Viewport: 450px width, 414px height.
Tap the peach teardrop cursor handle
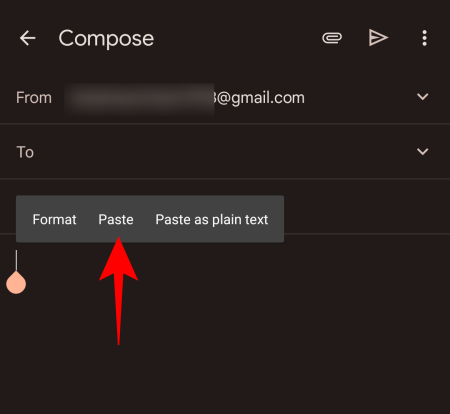16,282
